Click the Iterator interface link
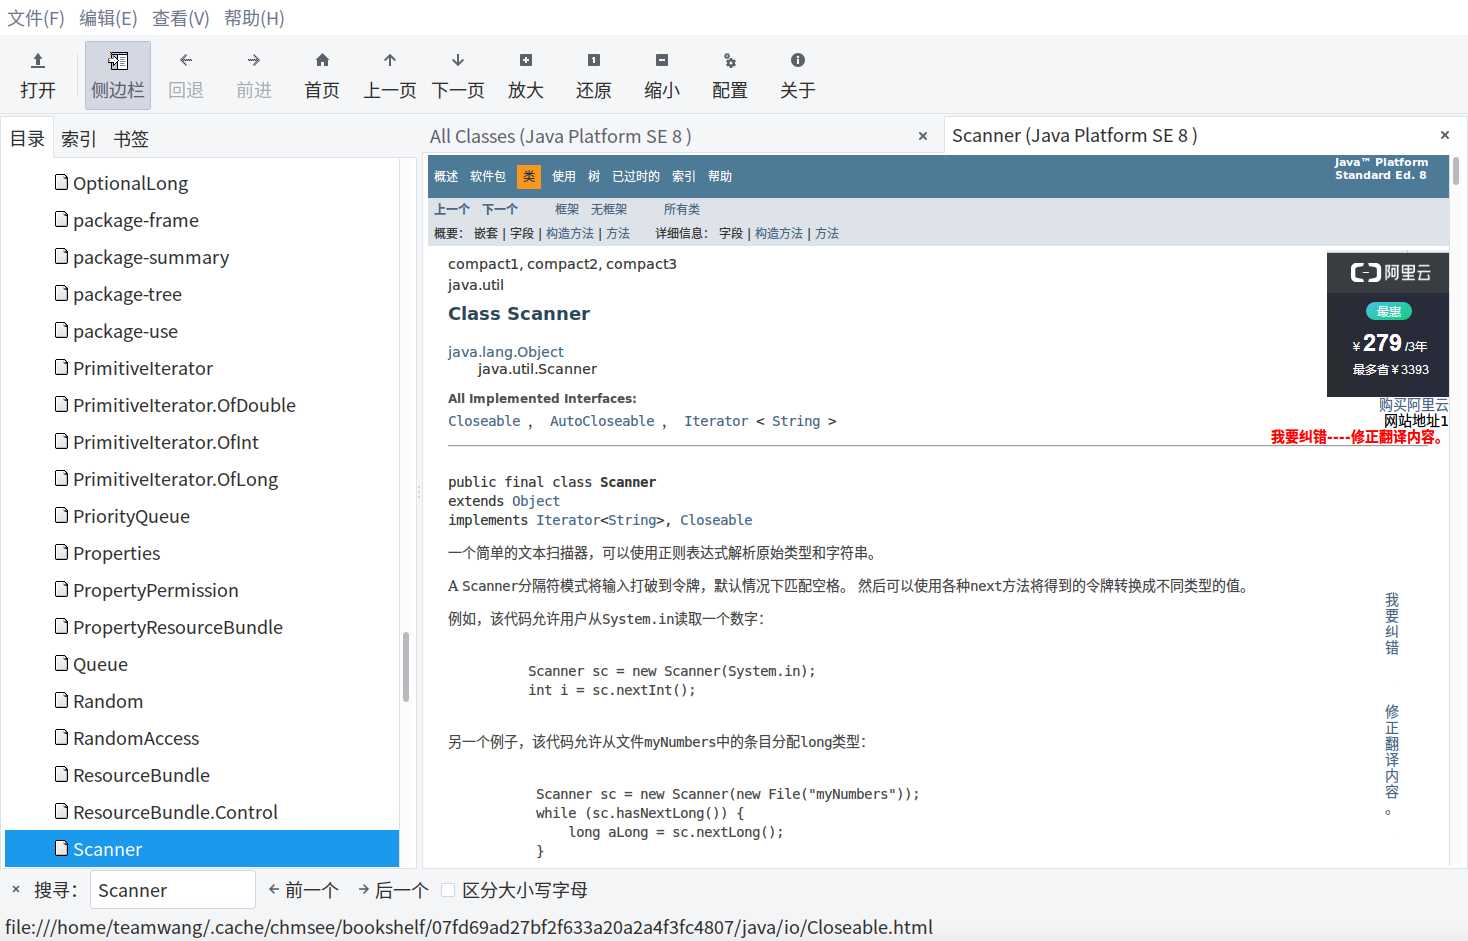This screenshot has height=941, width=1468. click(716, 421)
